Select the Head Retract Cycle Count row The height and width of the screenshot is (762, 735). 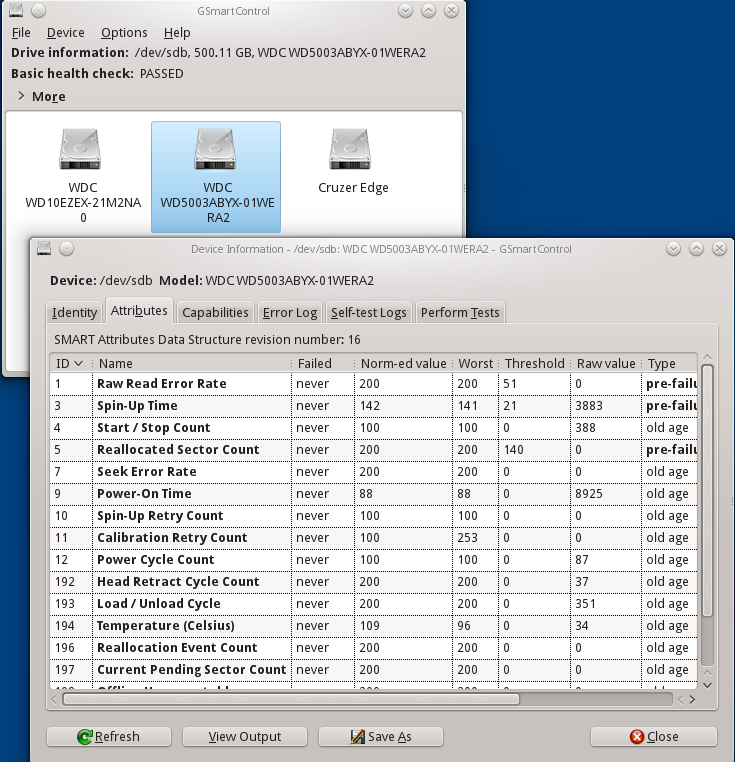coord(373,582)
